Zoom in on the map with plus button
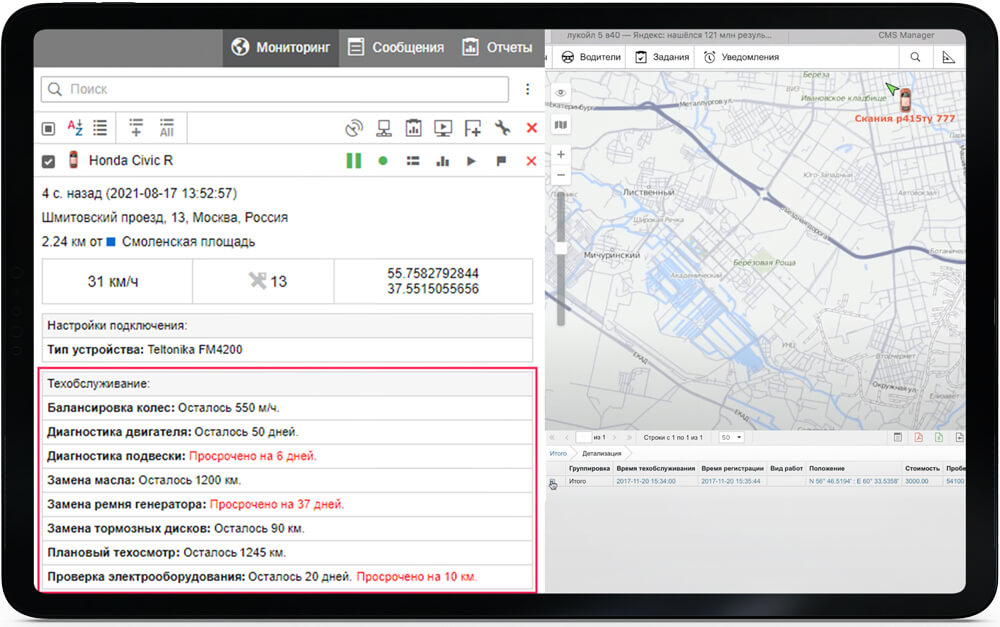This screenshot has width=1000, height=627. tap(561, 155)
